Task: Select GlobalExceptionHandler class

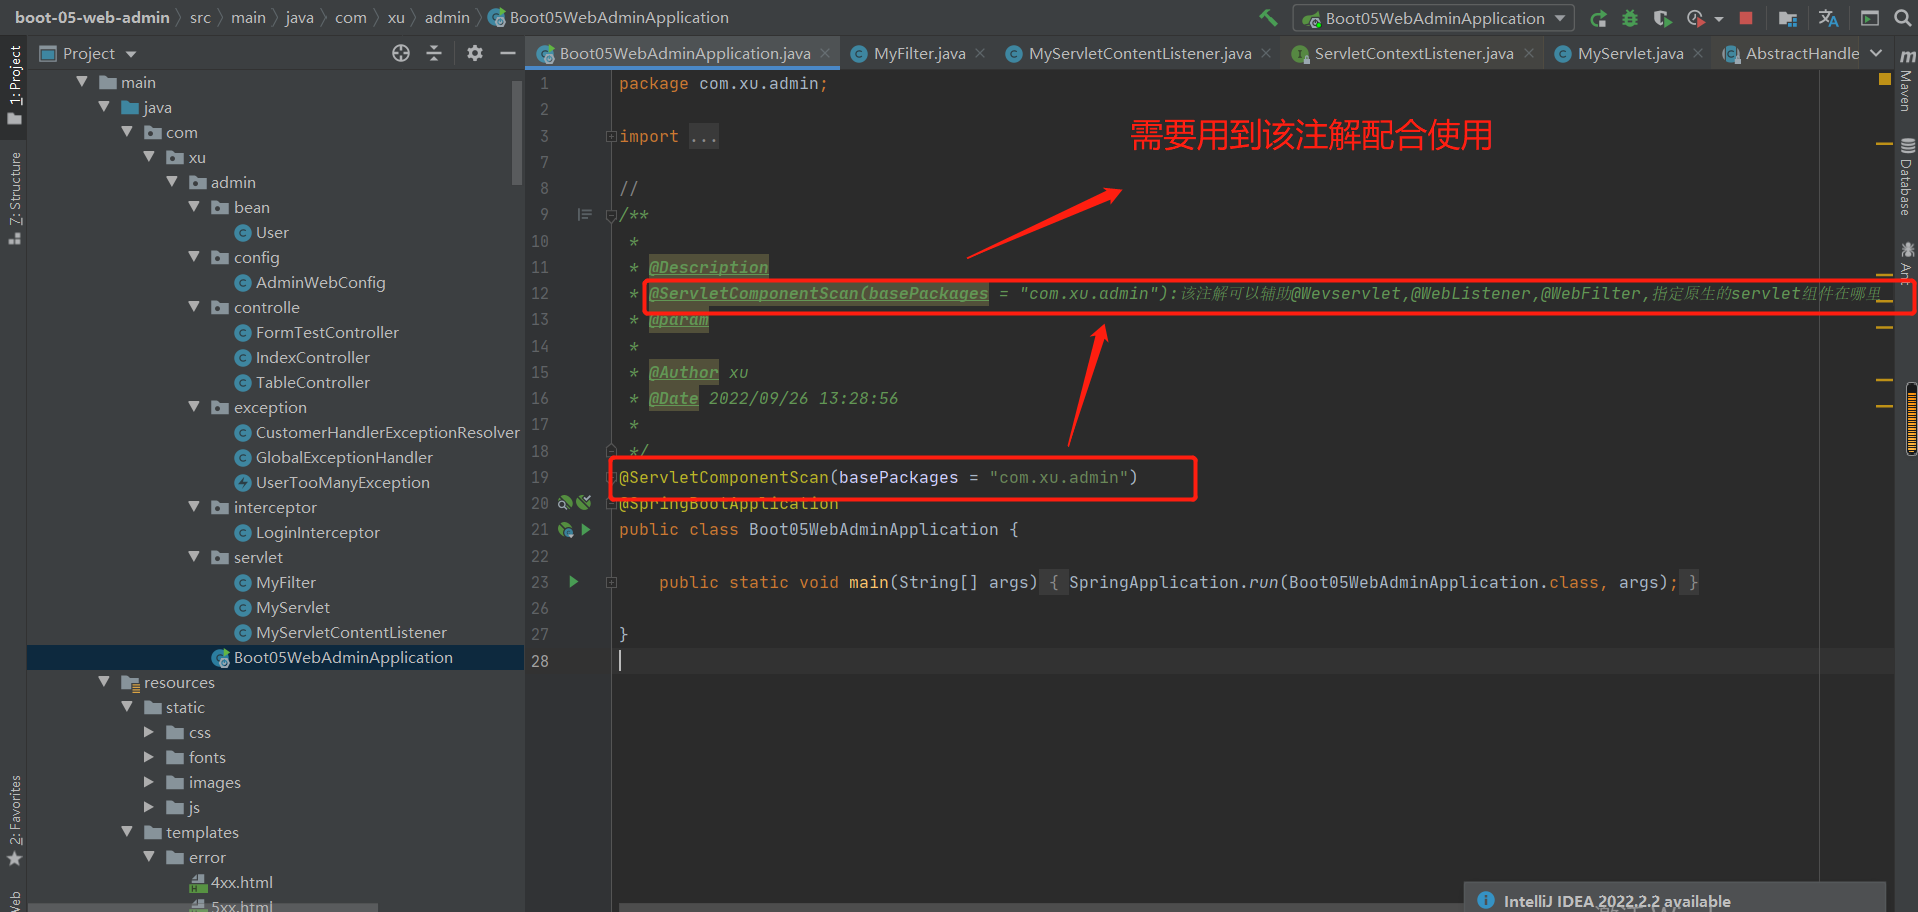Action: (344, 457)
